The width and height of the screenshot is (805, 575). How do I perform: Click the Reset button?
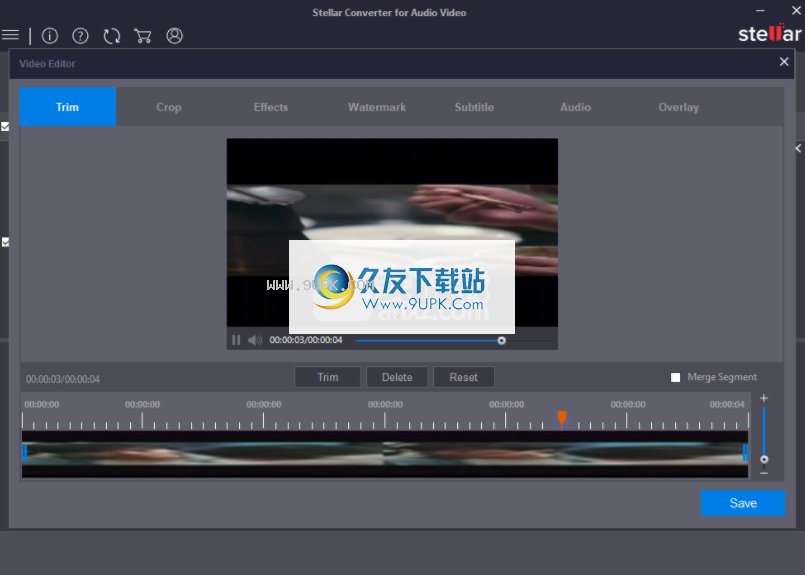tap(464, 377)
